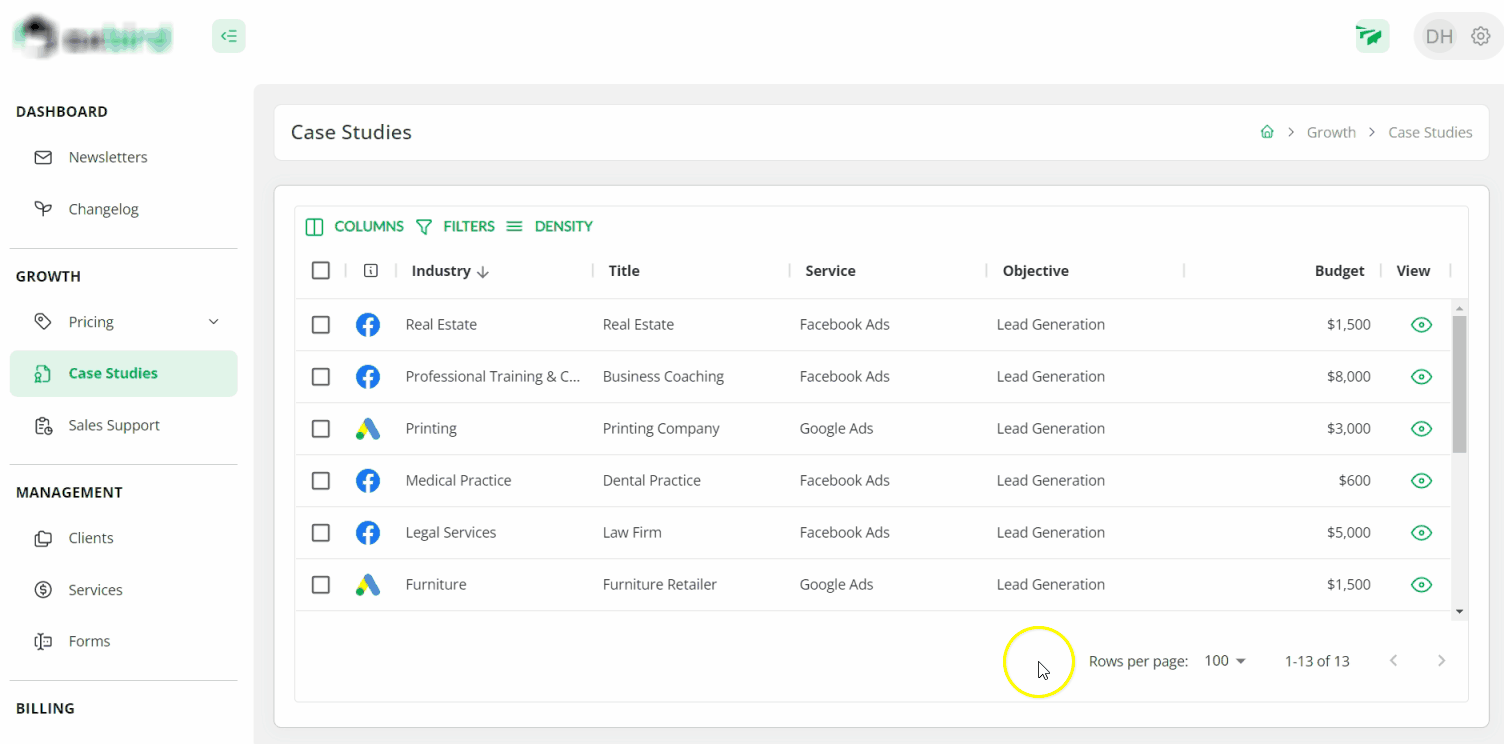View the Real Estate case study eye icon
The height and width of the screenshot is (744, 1504).
(1421, 325)
